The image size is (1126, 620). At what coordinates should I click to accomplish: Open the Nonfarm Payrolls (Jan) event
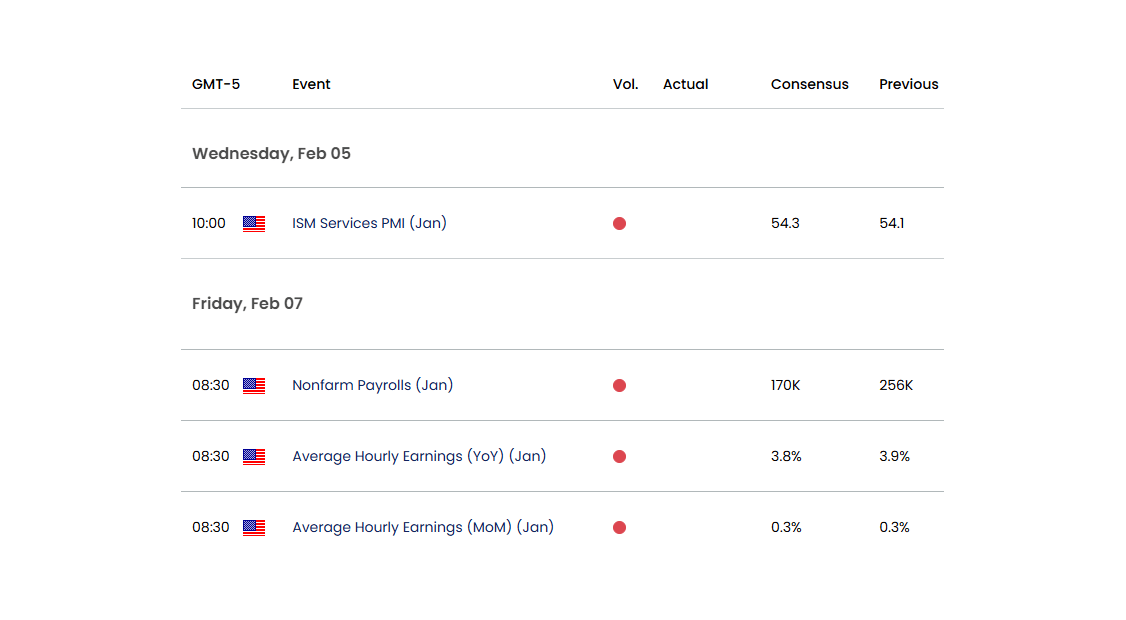click(372, 385)
